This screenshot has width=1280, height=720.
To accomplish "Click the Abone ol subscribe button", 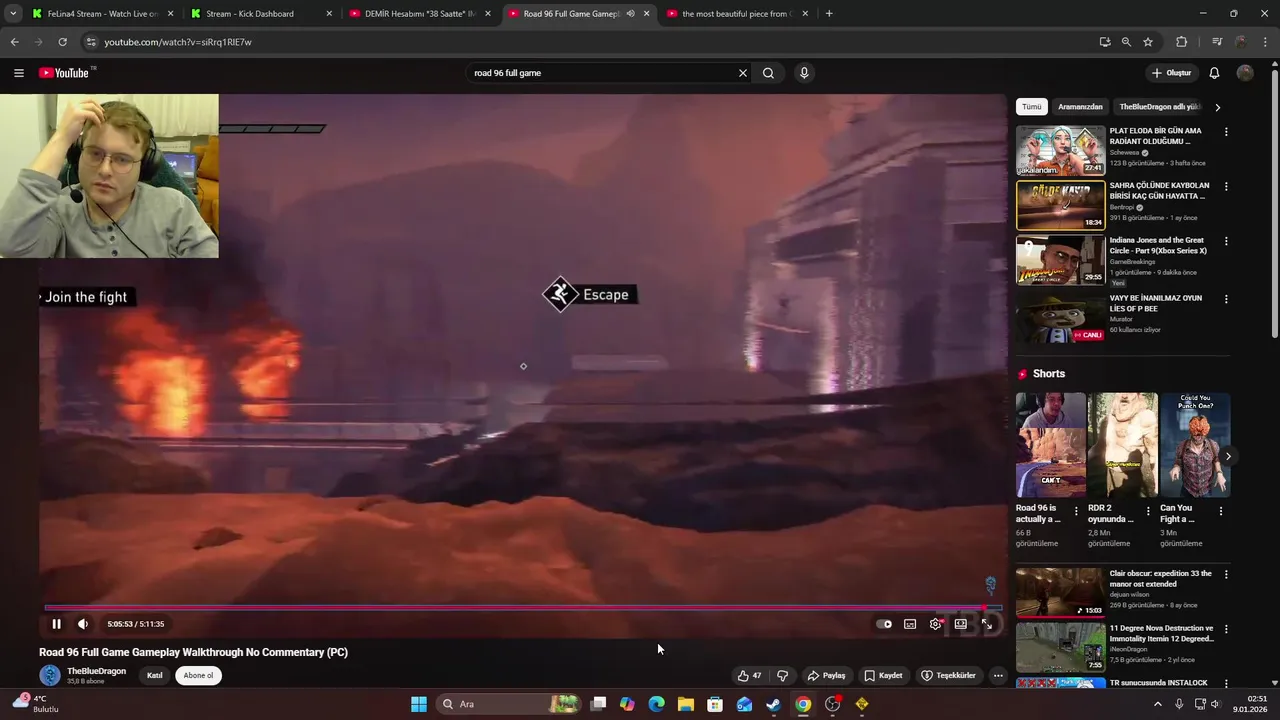I will coord(198,676).
